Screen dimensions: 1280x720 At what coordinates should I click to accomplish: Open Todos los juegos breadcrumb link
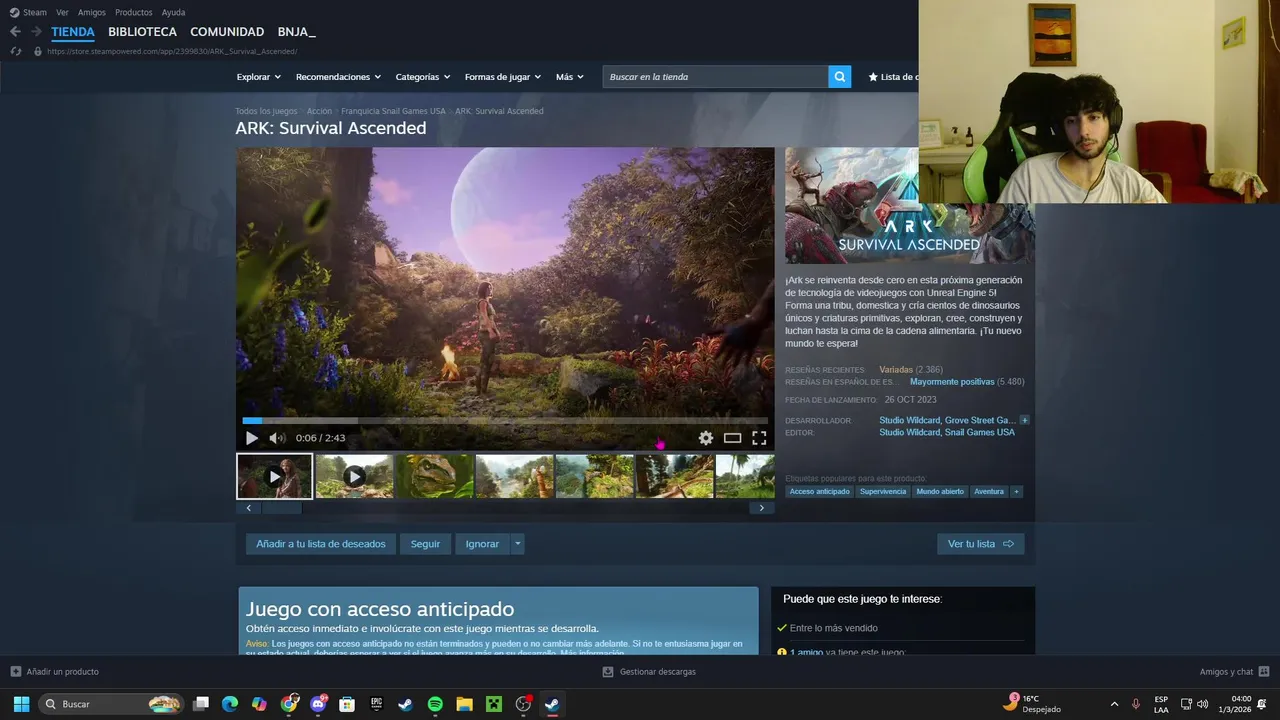(x=266, y=111)
